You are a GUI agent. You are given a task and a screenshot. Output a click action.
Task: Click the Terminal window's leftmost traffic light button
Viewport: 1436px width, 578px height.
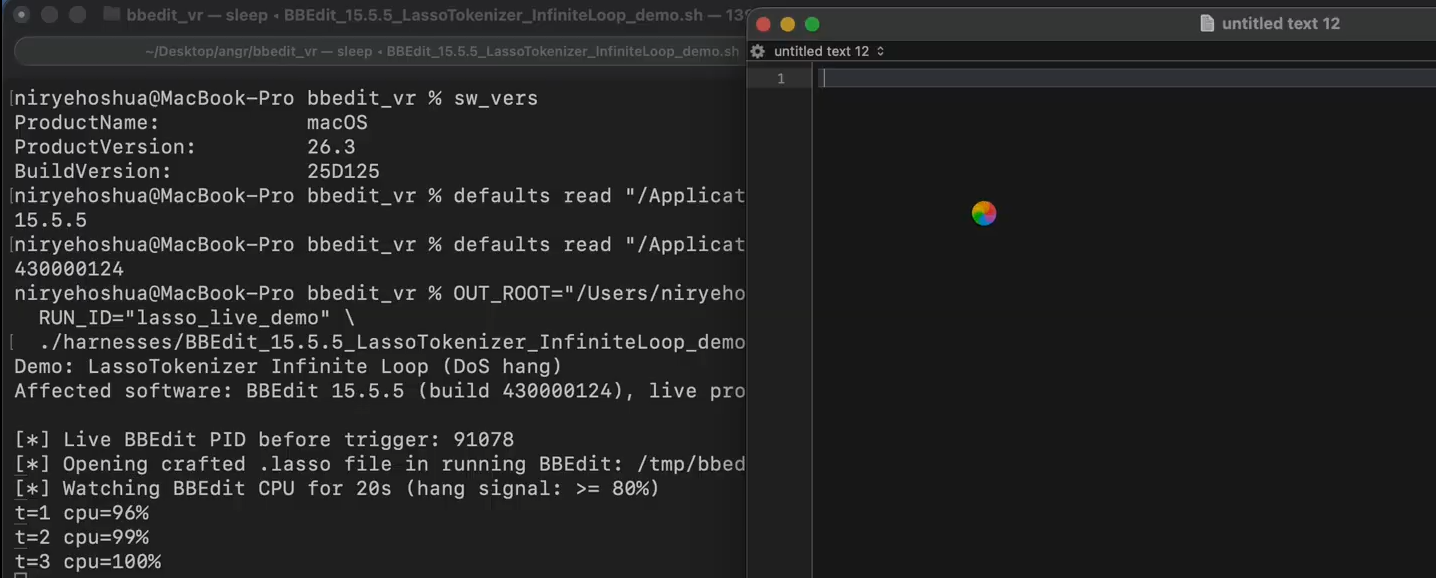tap(21, 15)
